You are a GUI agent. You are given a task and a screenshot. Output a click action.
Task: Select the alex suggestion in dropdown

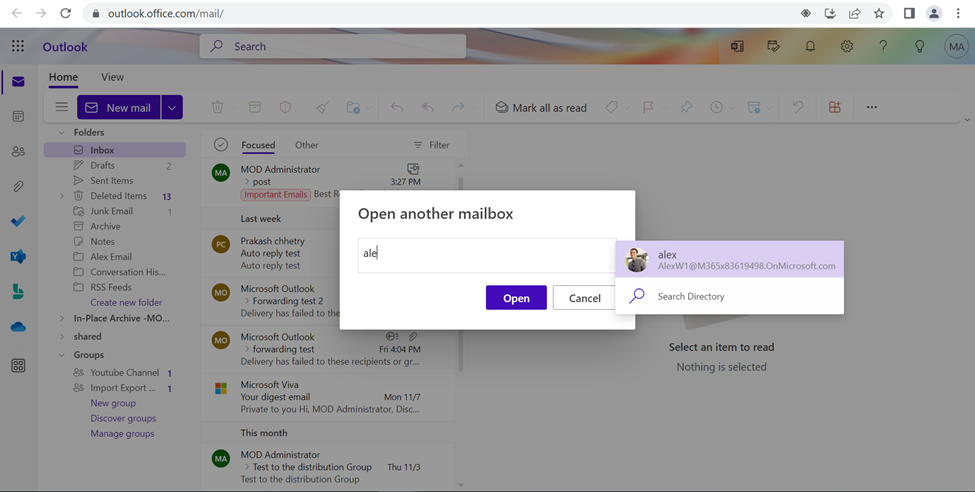pos(729,259)
